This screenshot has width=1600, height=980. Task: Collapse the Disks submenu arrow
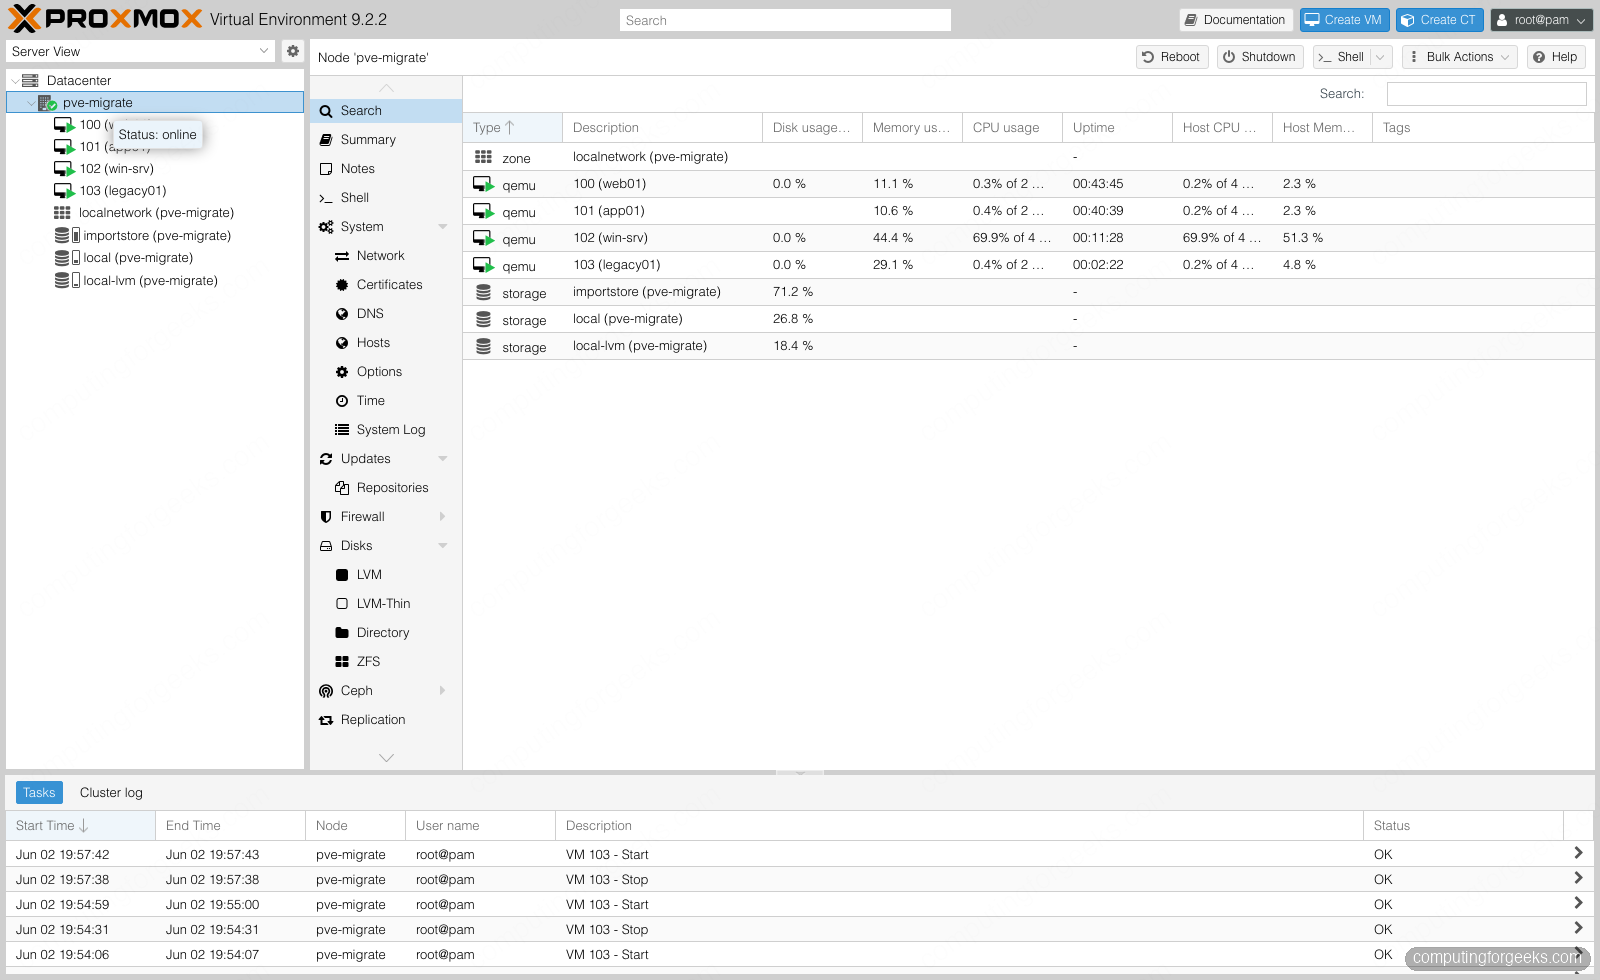[x=443, y=546]
